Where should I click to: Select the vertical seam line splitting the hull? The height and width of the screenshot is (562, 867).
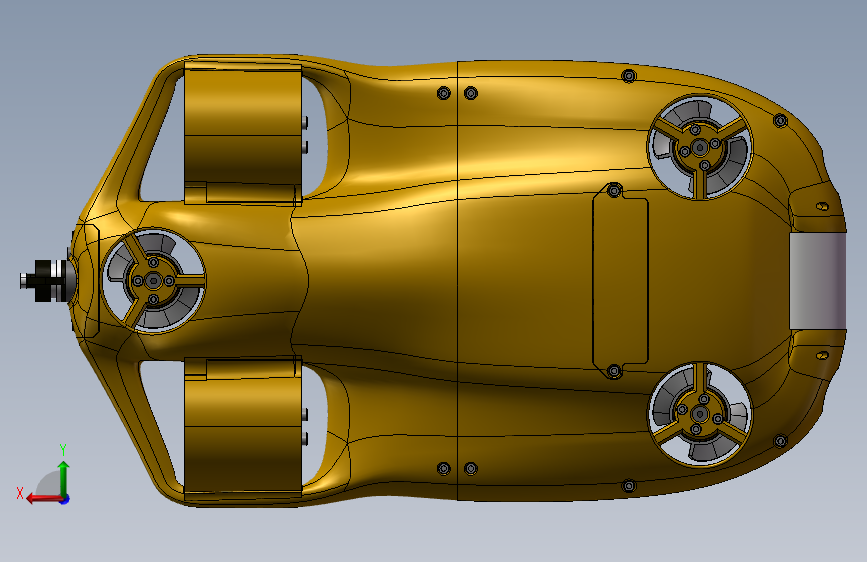tap(457, 280)
